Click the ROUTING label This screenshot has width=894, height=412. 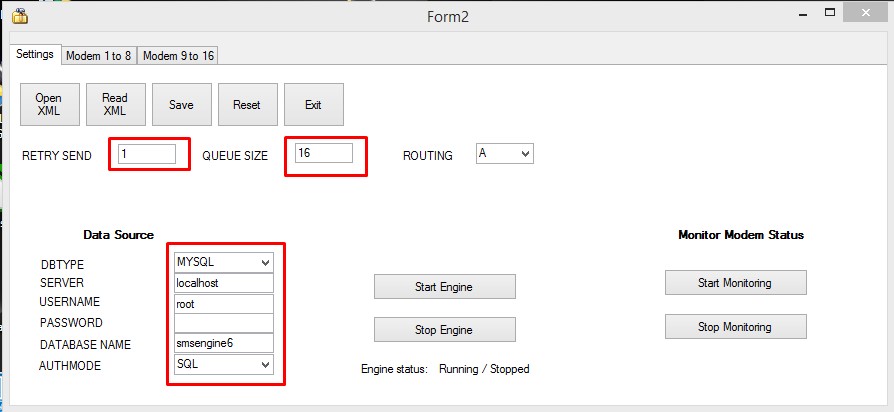[x=428, y=156]
